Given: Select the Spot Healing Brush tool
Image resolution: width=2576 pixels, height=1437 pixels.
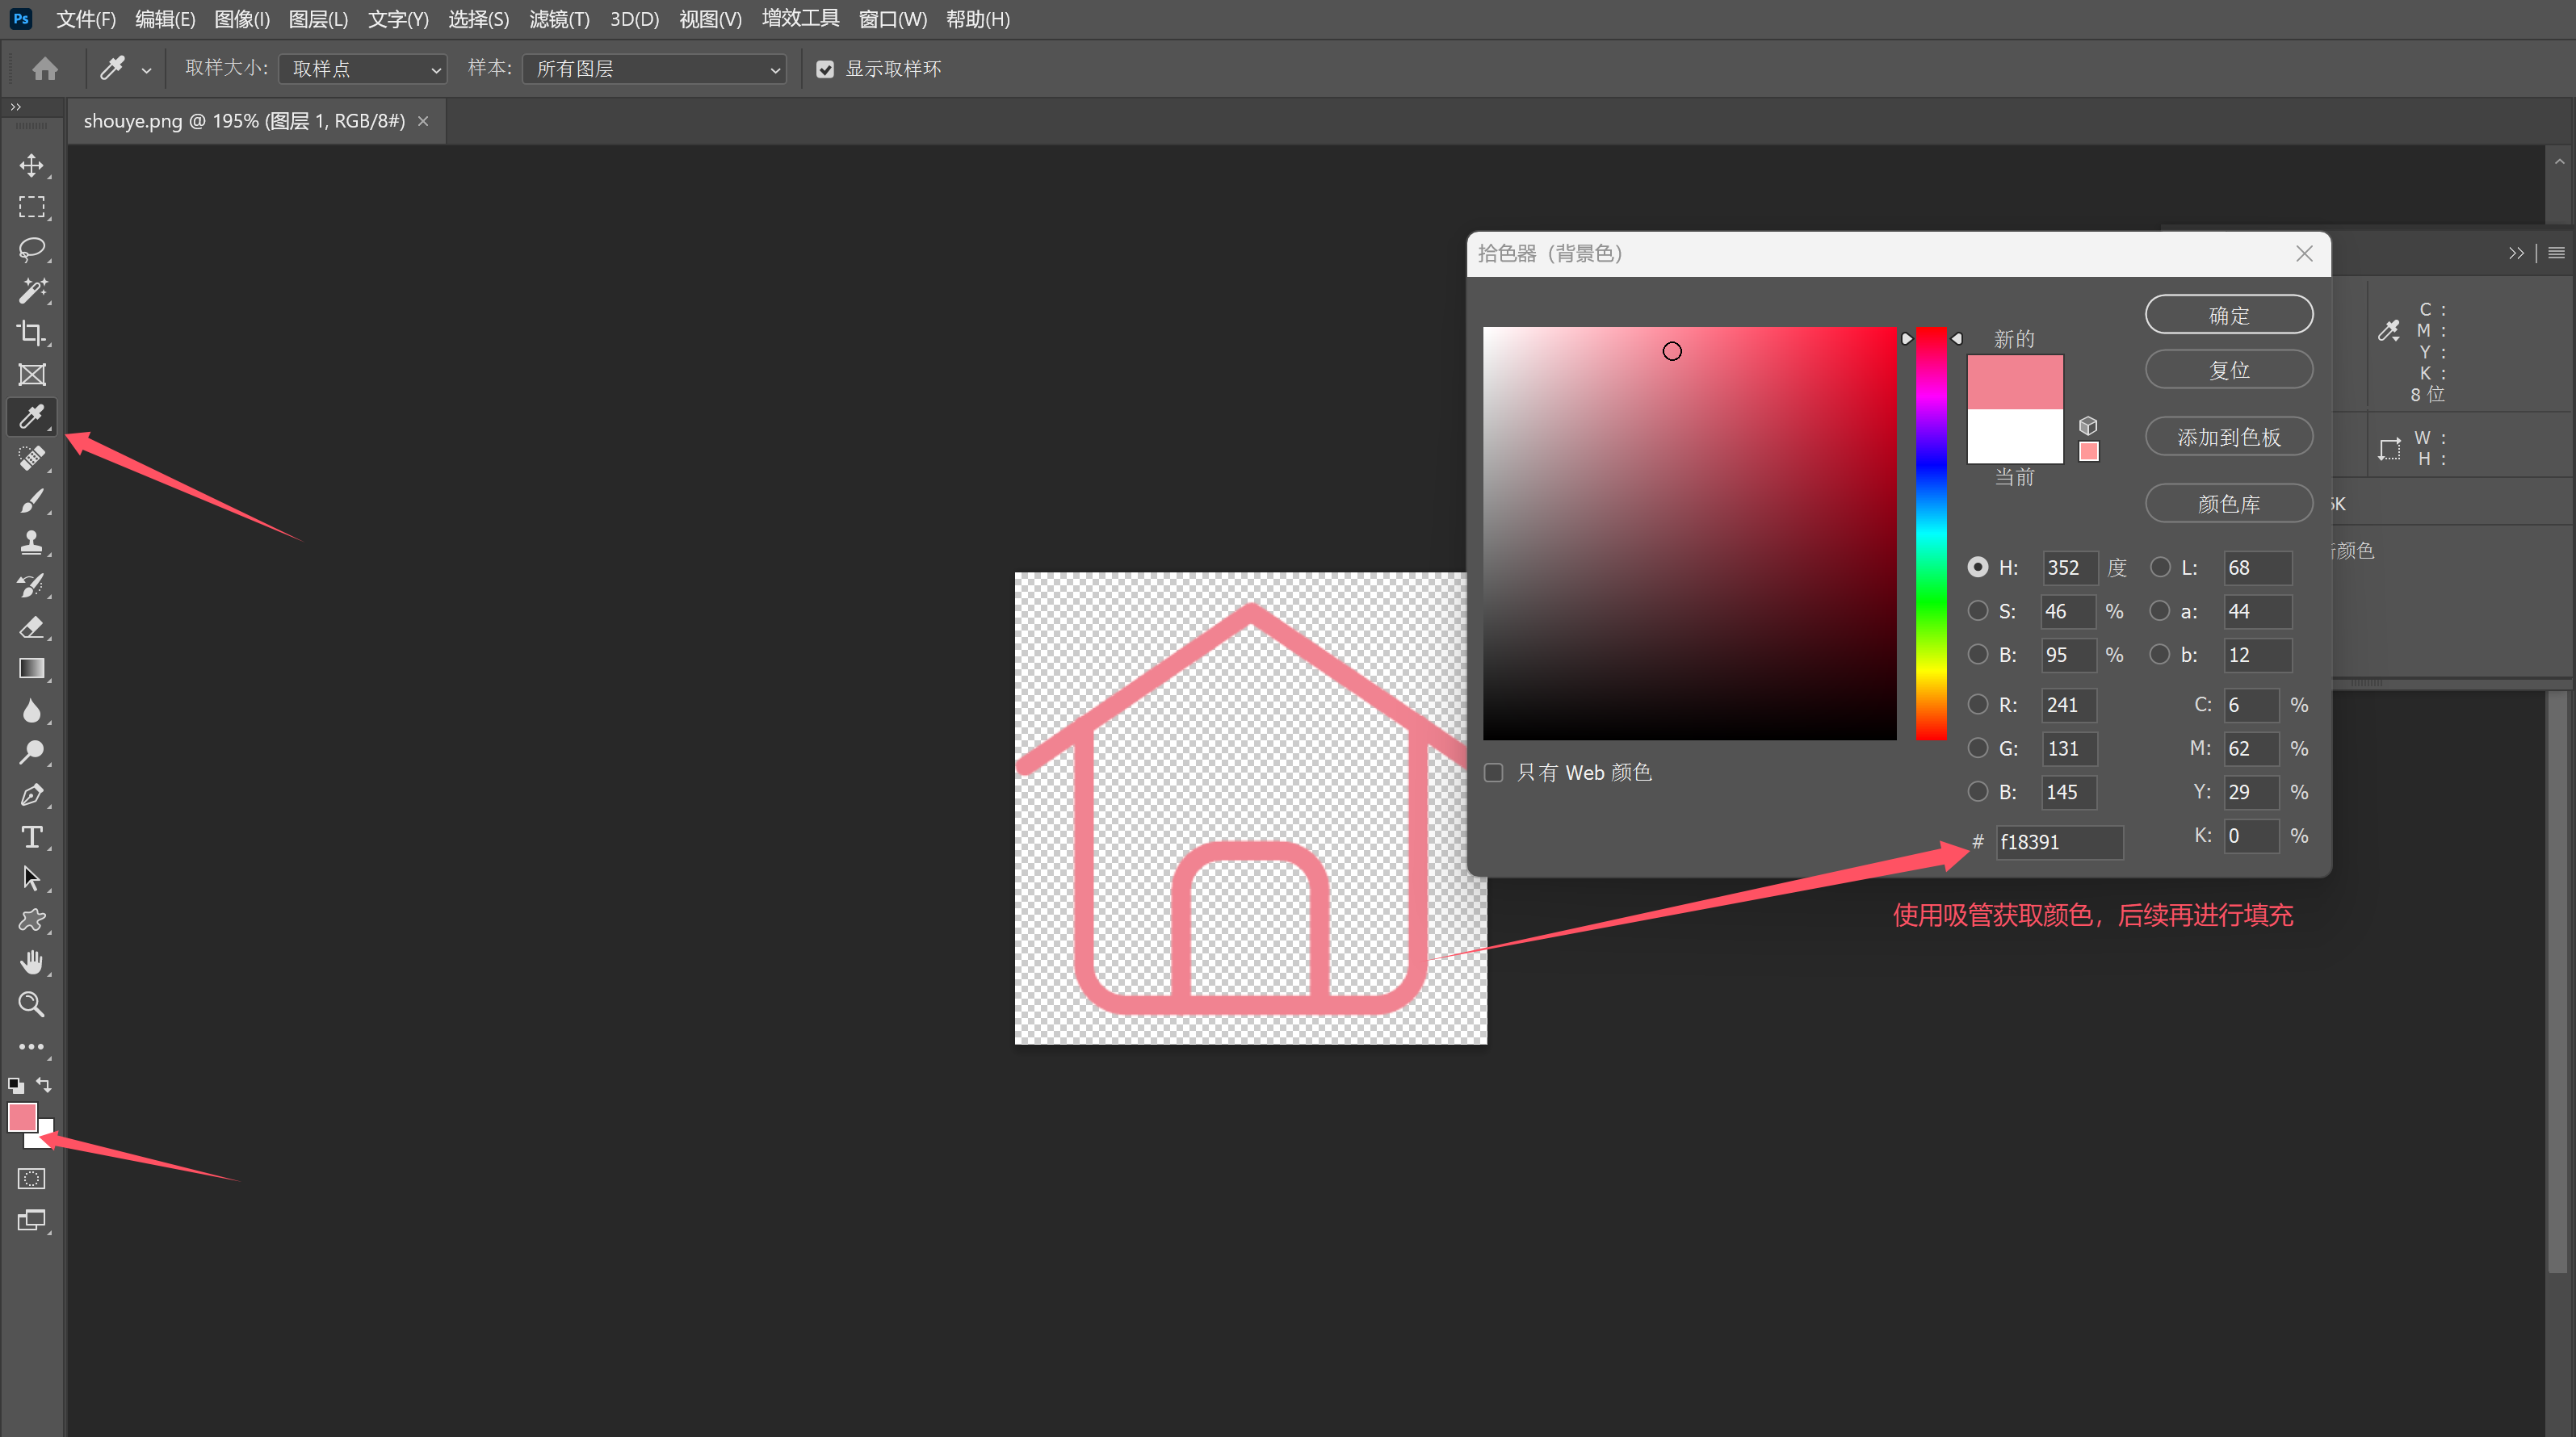Looking at the screenshot, I should click(31, 459).
